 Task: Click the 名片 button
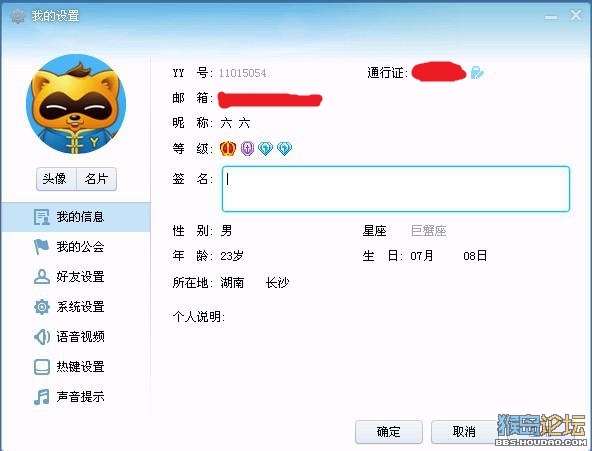[96, 179]
